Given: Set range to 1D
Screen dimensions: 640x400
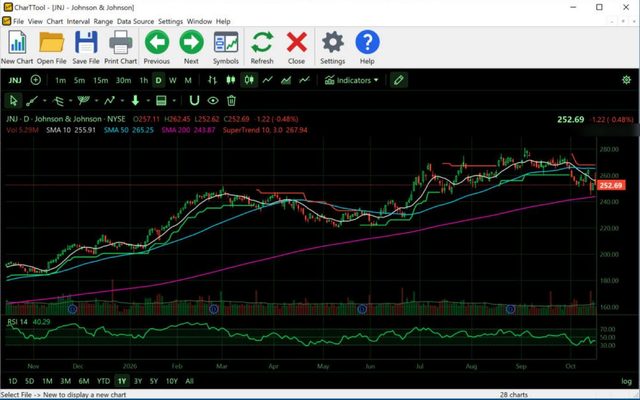Looking at the screenshot, I should tap(13, 381).
